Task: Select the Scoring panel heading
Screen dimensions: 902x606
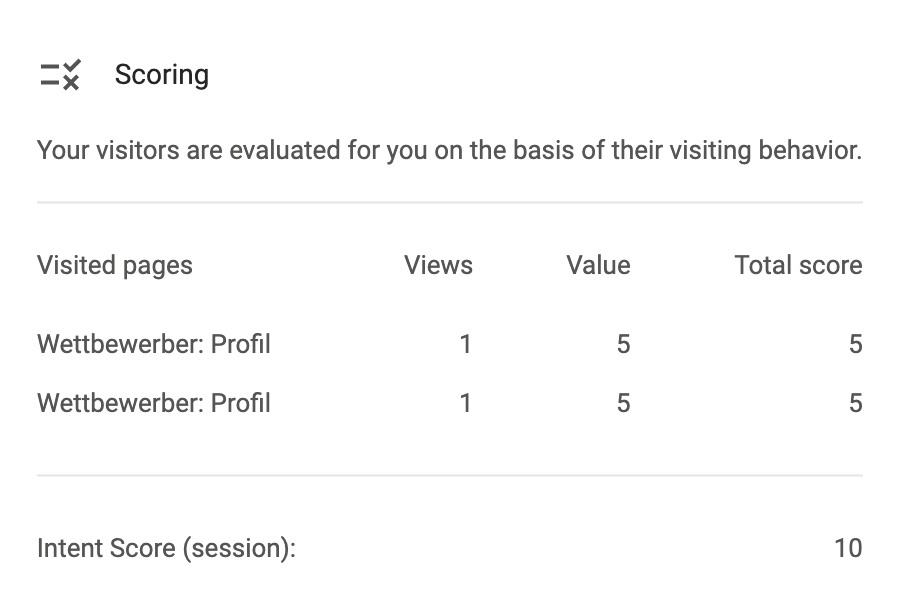Action: 162,75
